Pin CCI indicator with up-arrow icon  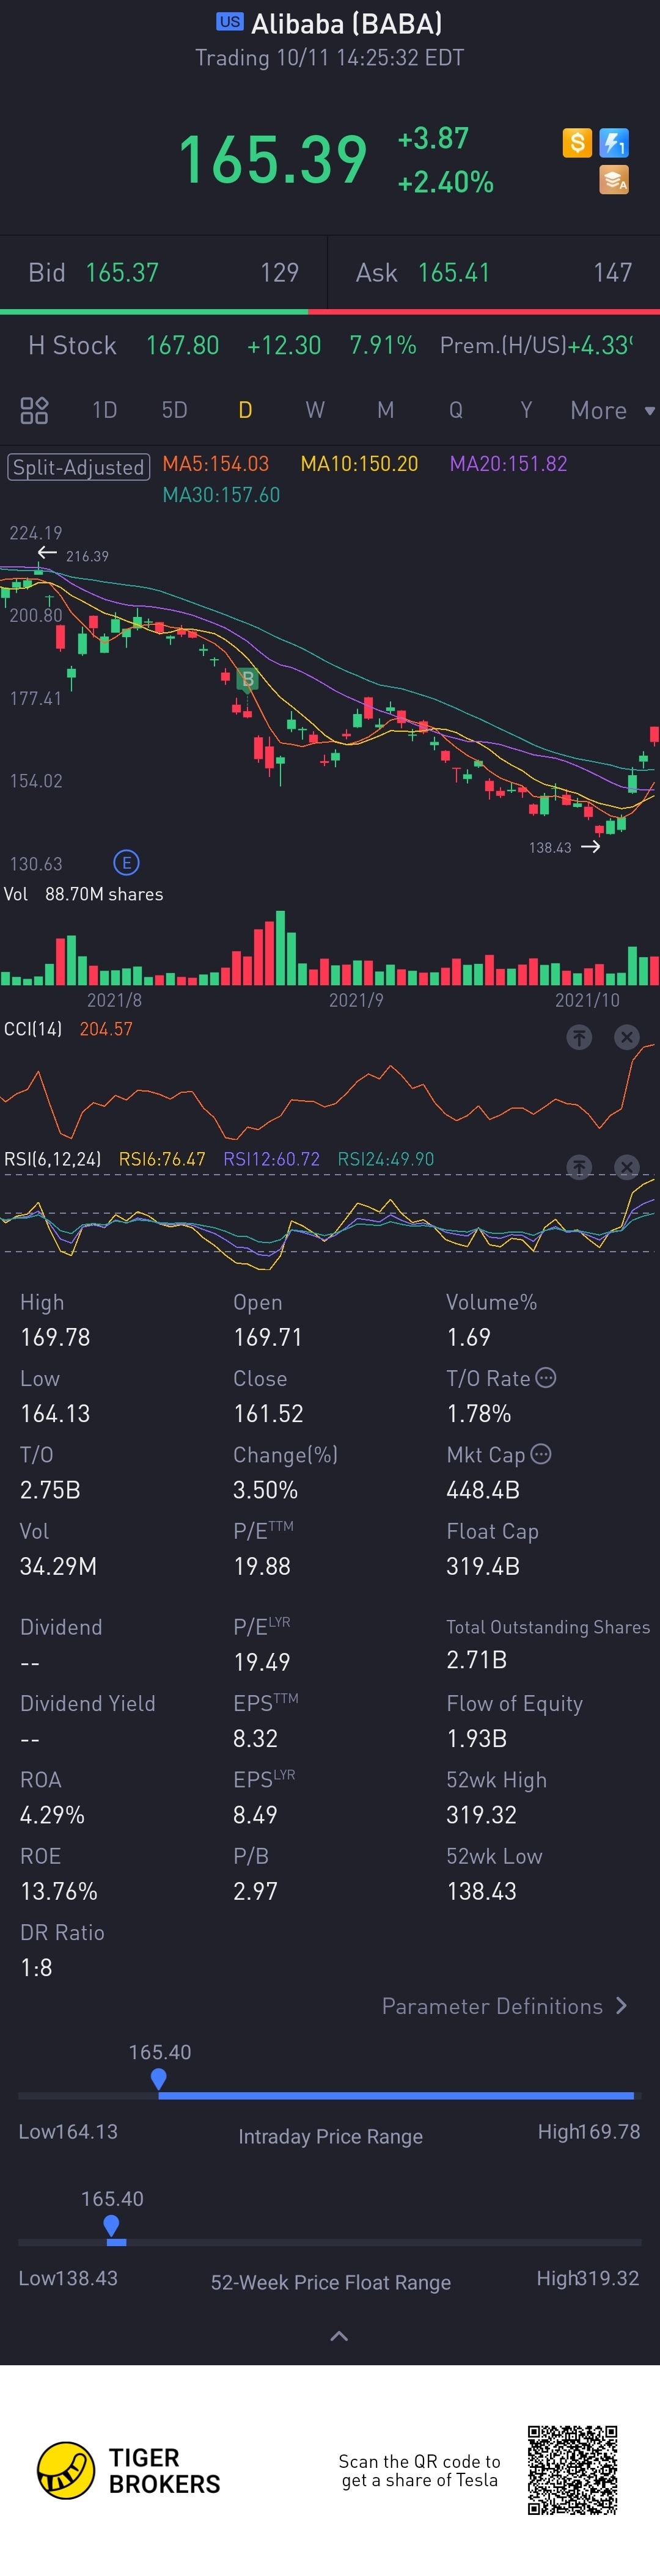tap(579, 1037)
